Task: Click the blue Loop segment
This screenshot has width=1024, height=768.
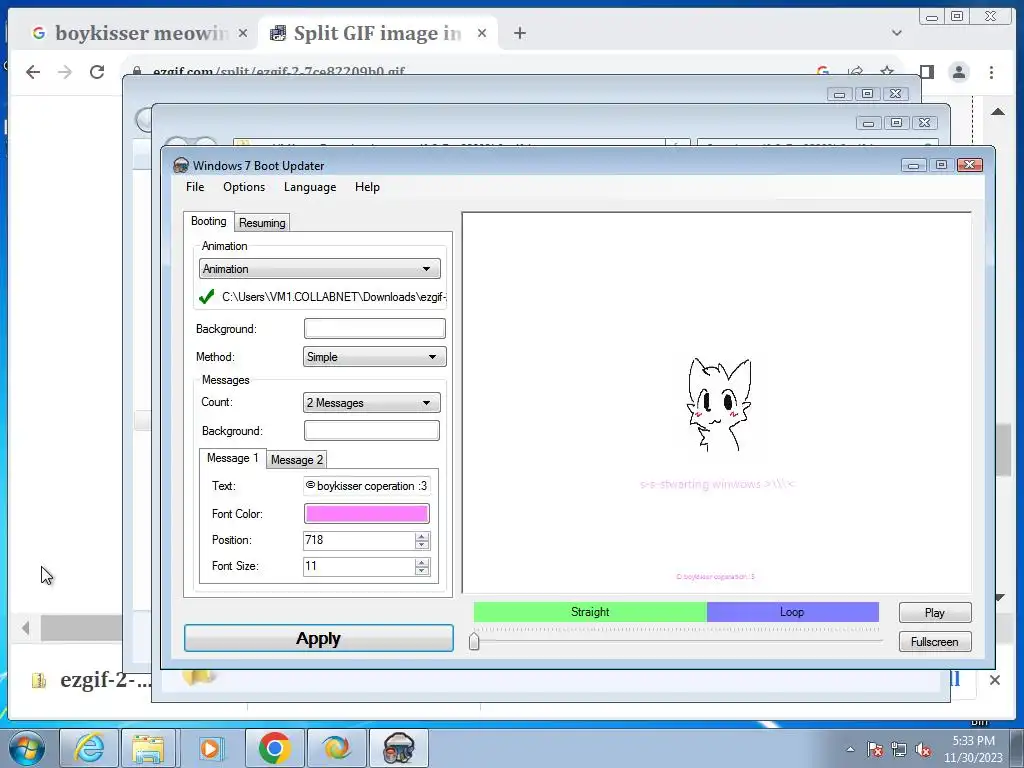Action: coord(792,612)
